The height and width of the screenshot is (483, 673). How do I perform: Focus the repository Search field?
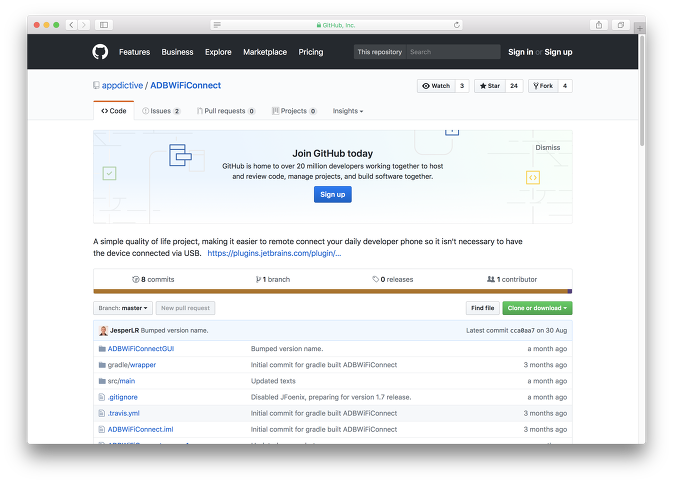(x=453, y=52)
